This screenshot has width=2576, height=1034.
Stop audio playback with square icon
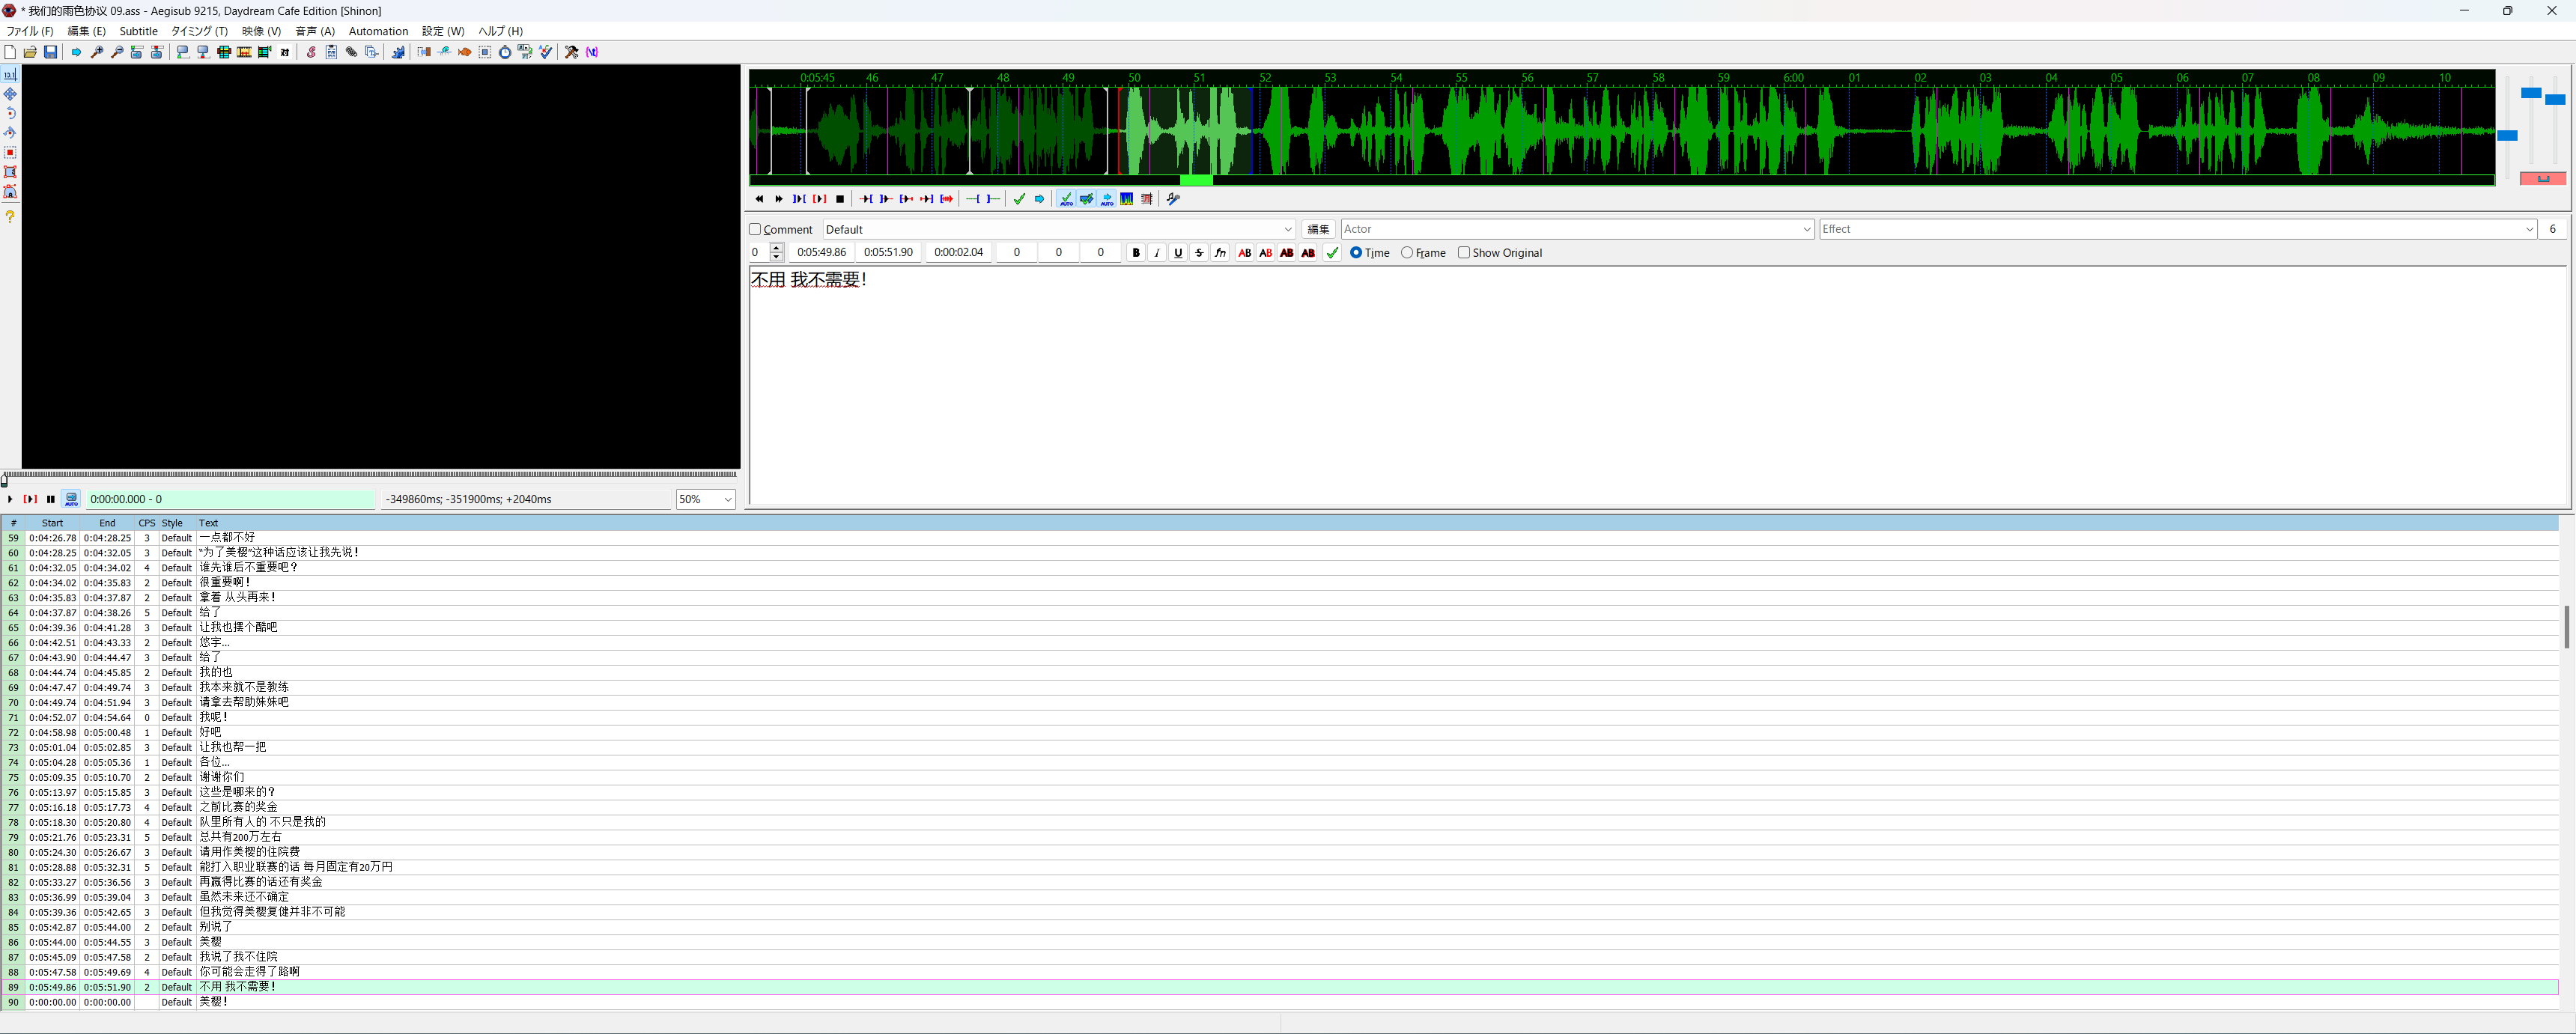[840, 199]
